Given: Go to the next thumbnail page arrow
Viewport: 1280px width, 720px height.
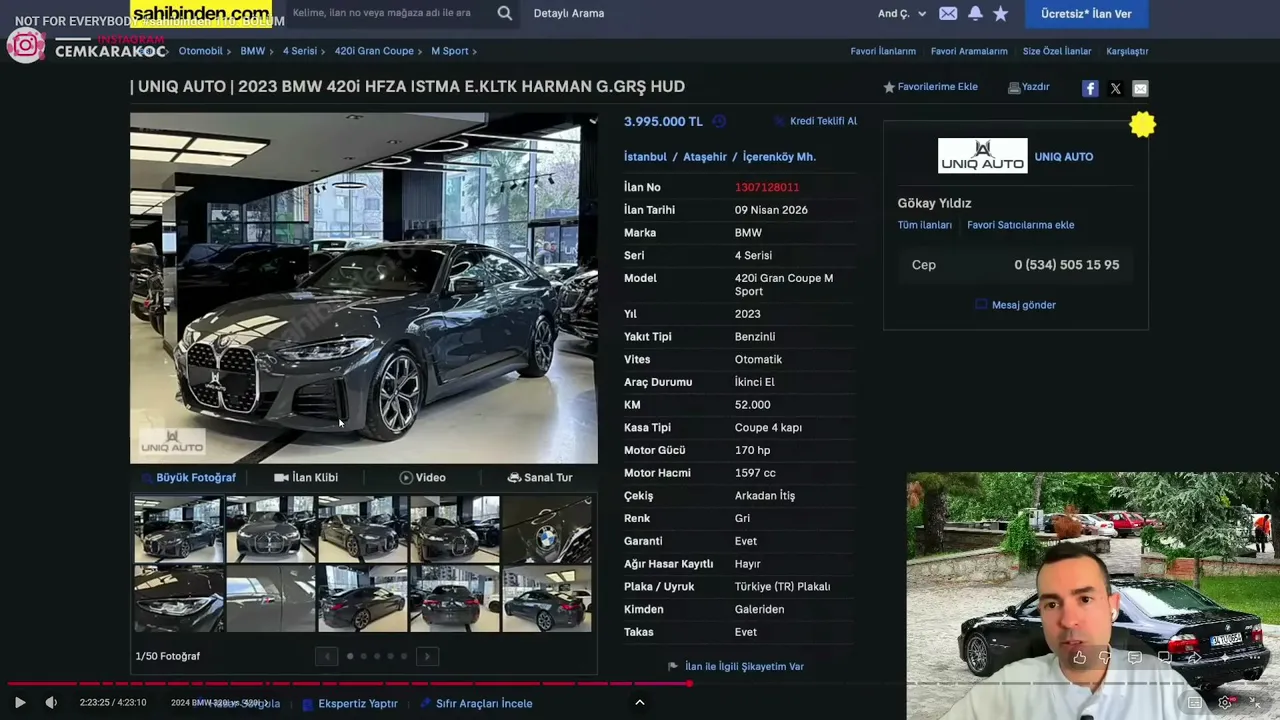Looking at the screenshot, I should (x=427, y=656).
